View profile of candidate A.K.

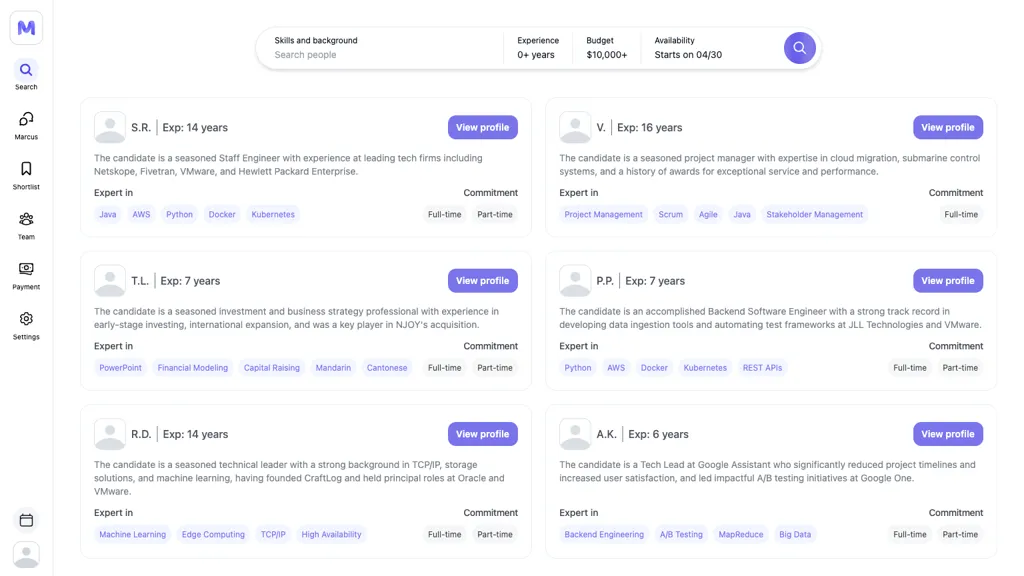(947, 433)
